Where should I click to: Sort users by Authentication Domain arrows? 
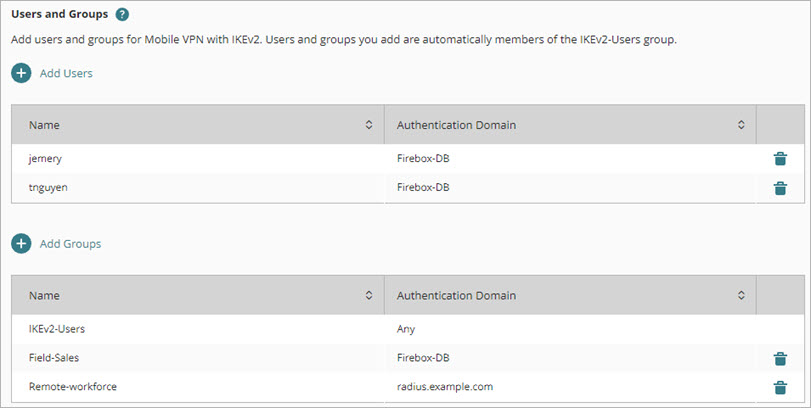(741, 125)
